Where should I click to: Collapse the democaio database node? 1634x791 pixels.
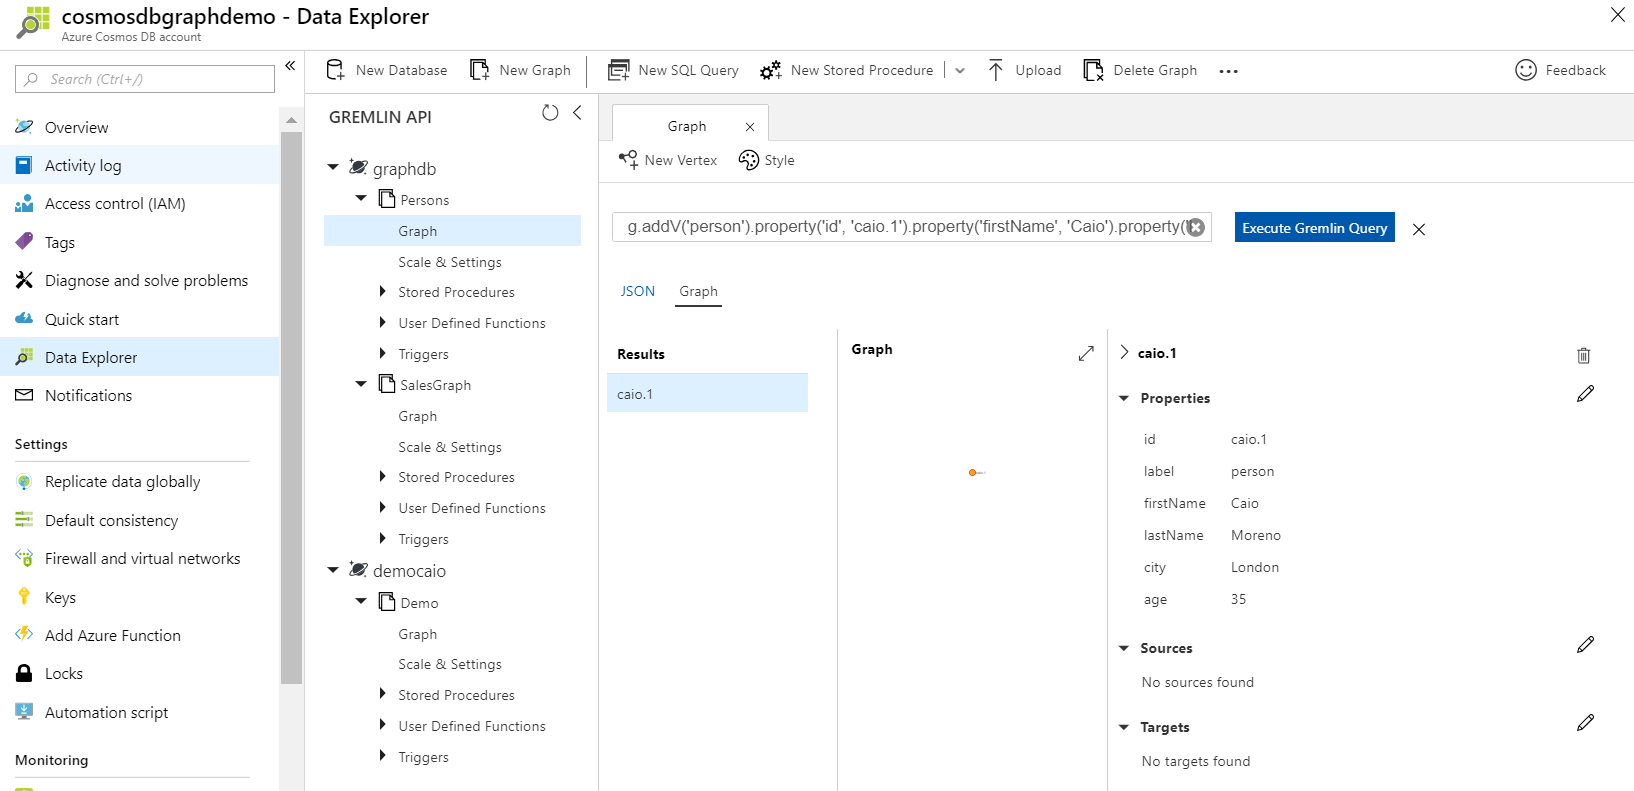point(333,570)
